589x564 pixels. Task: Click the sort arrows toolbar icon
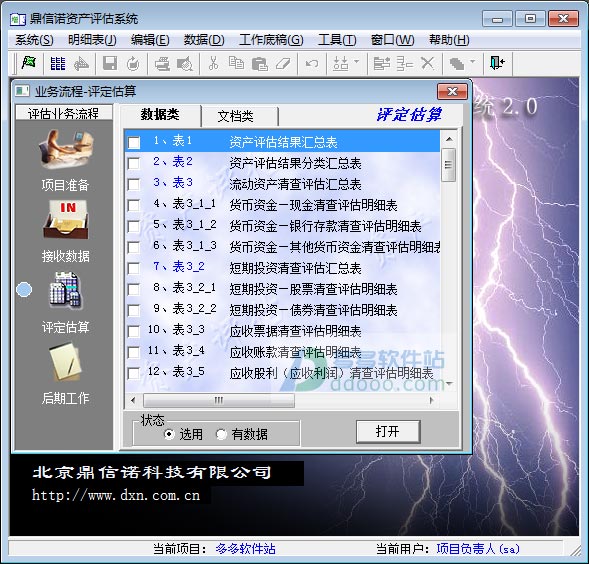(x=341, y=64)
